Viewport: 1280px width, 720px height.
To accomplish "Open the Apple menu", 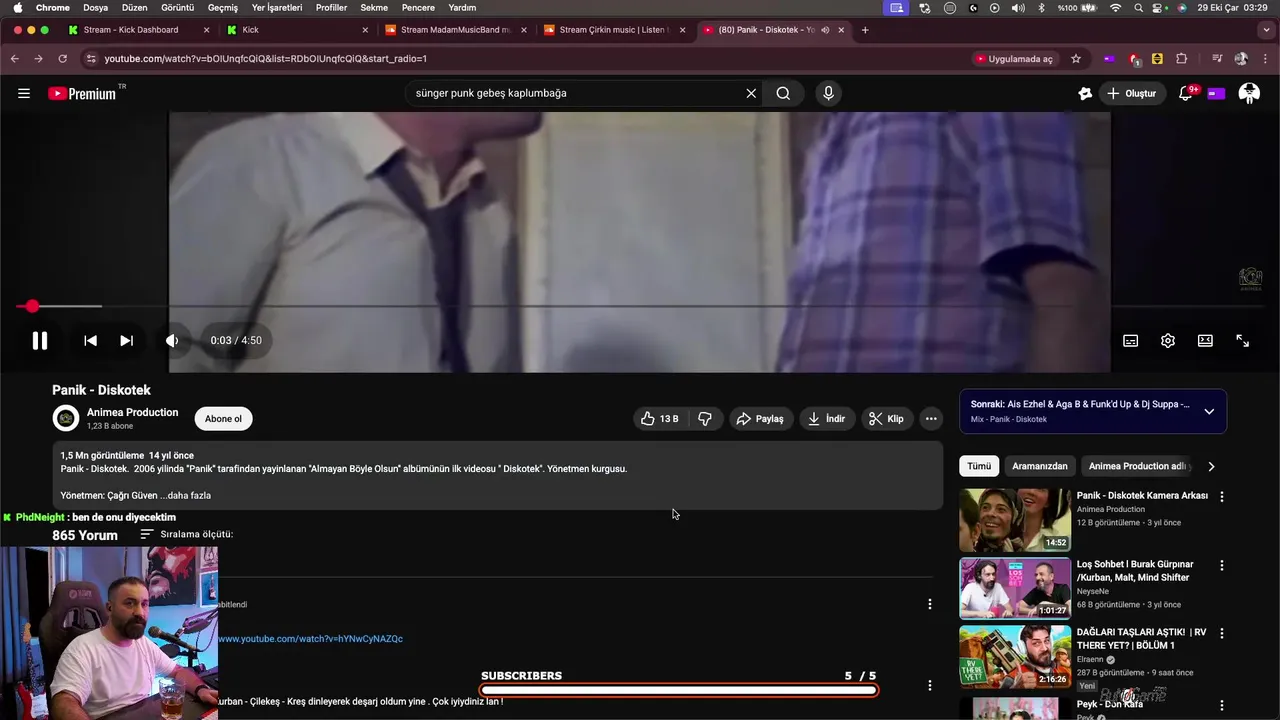I will pos(17,7).
